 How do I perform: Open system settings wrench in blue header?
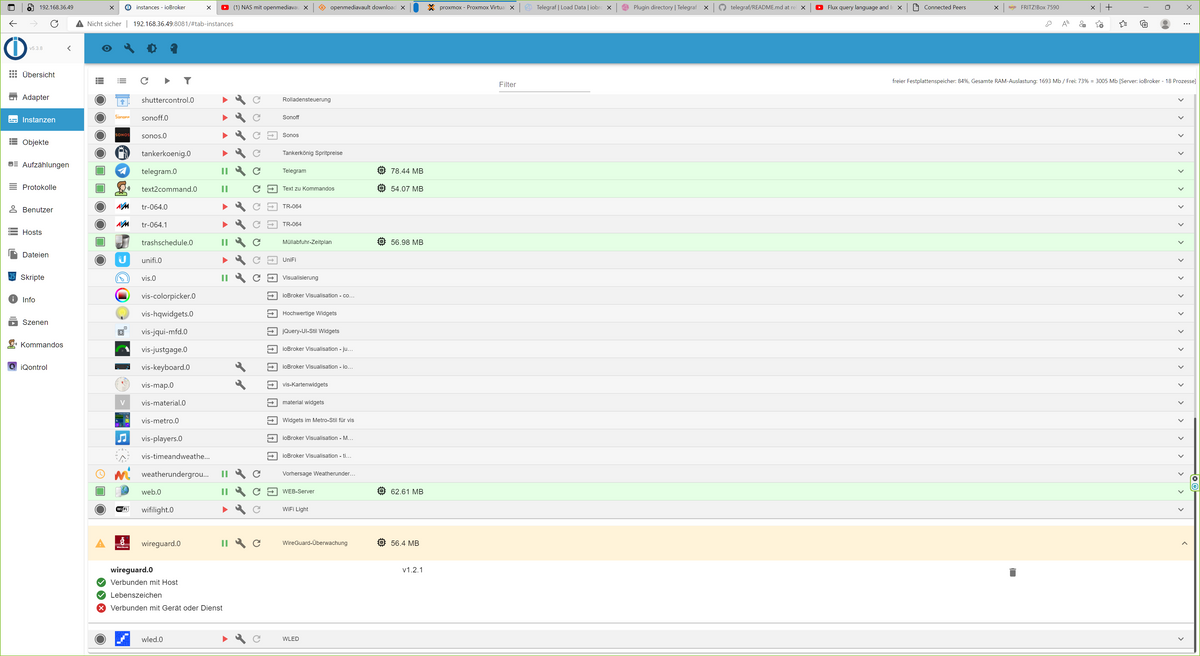(129, 48)
